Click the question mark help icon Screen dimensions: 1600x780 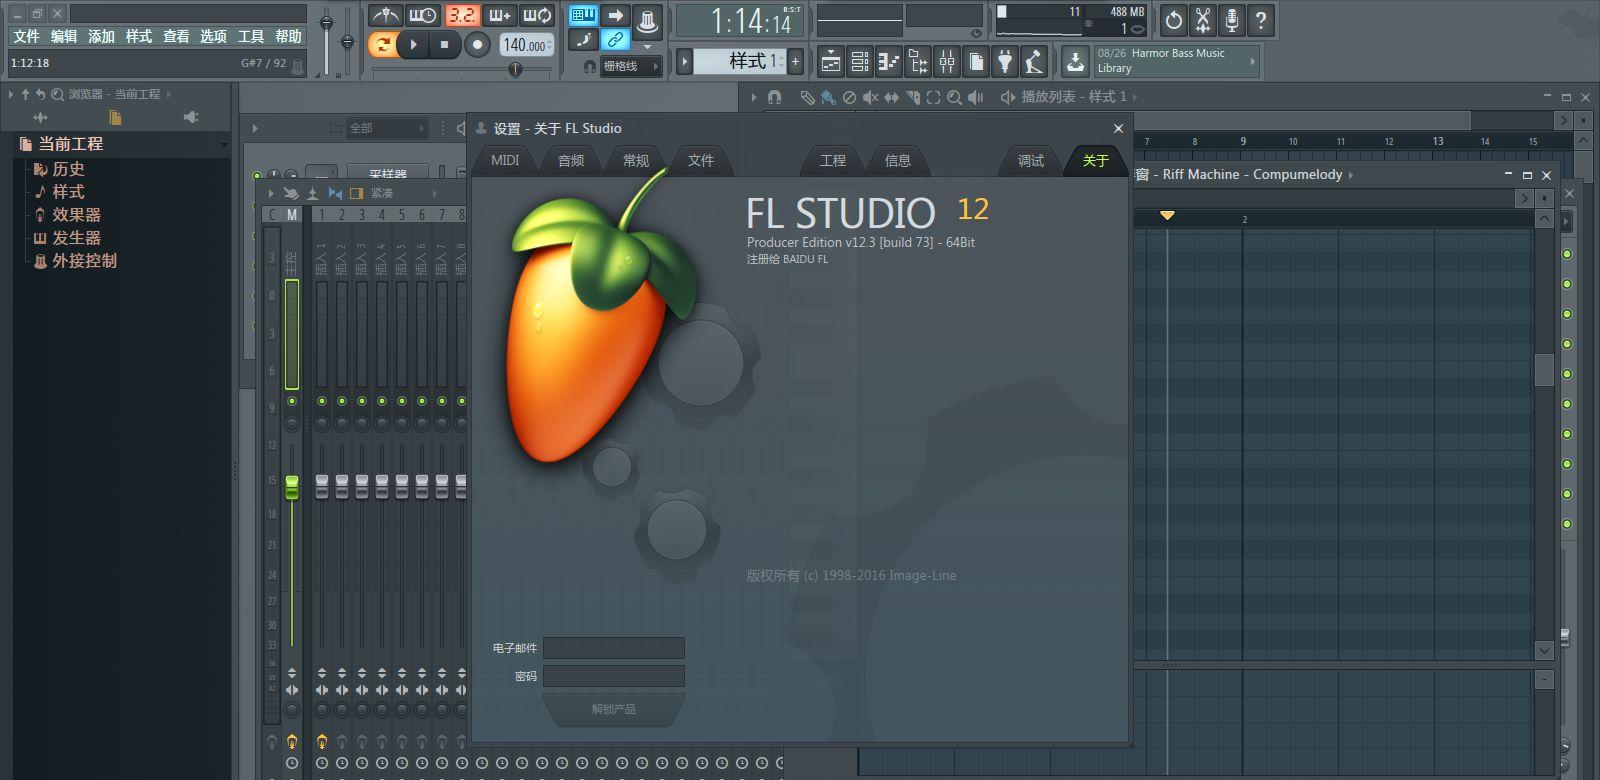1261,19
